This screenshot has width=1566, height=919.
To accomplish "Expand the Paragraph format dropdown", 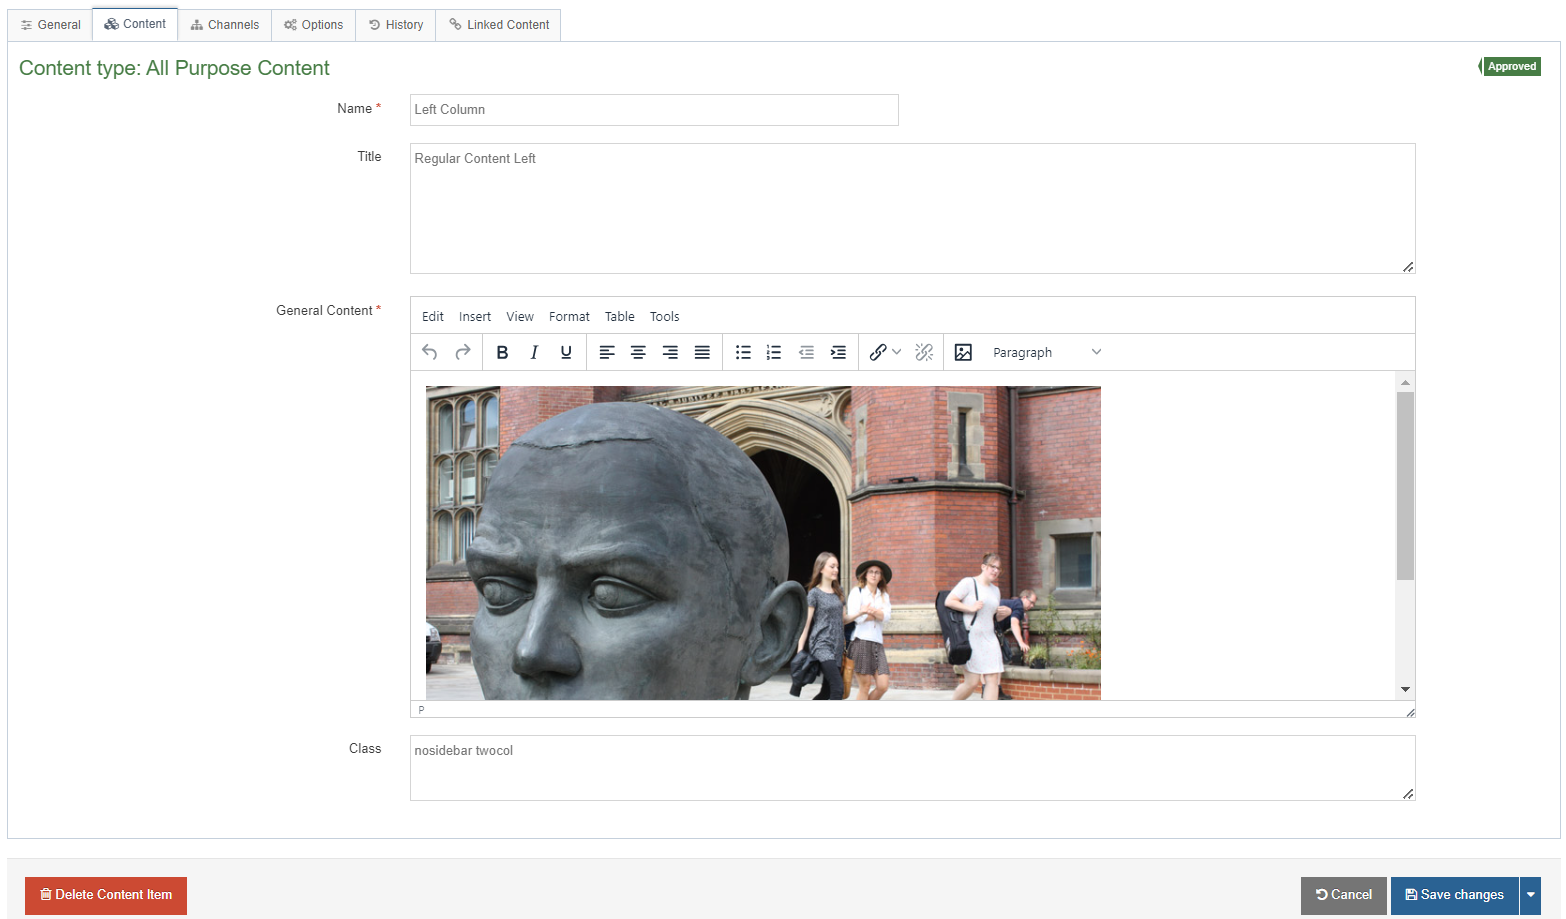I will 1046,352.
